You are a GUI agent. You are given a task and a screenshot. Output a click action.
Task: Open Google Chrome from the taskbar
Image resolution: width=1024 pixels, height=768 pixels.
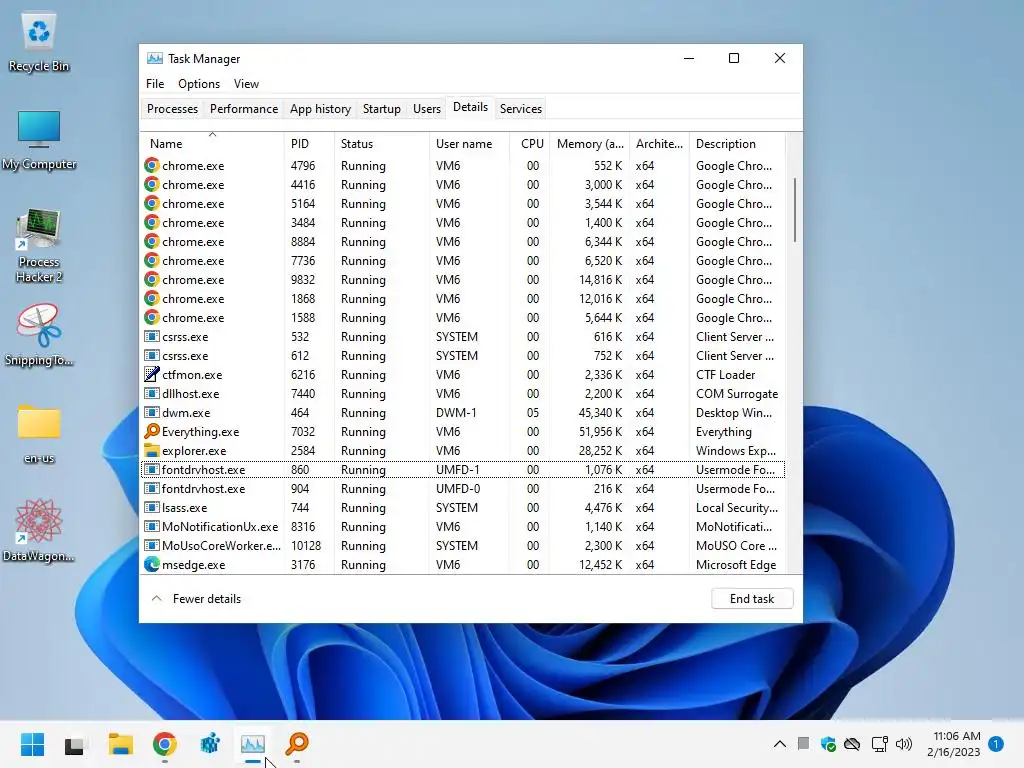165,743
